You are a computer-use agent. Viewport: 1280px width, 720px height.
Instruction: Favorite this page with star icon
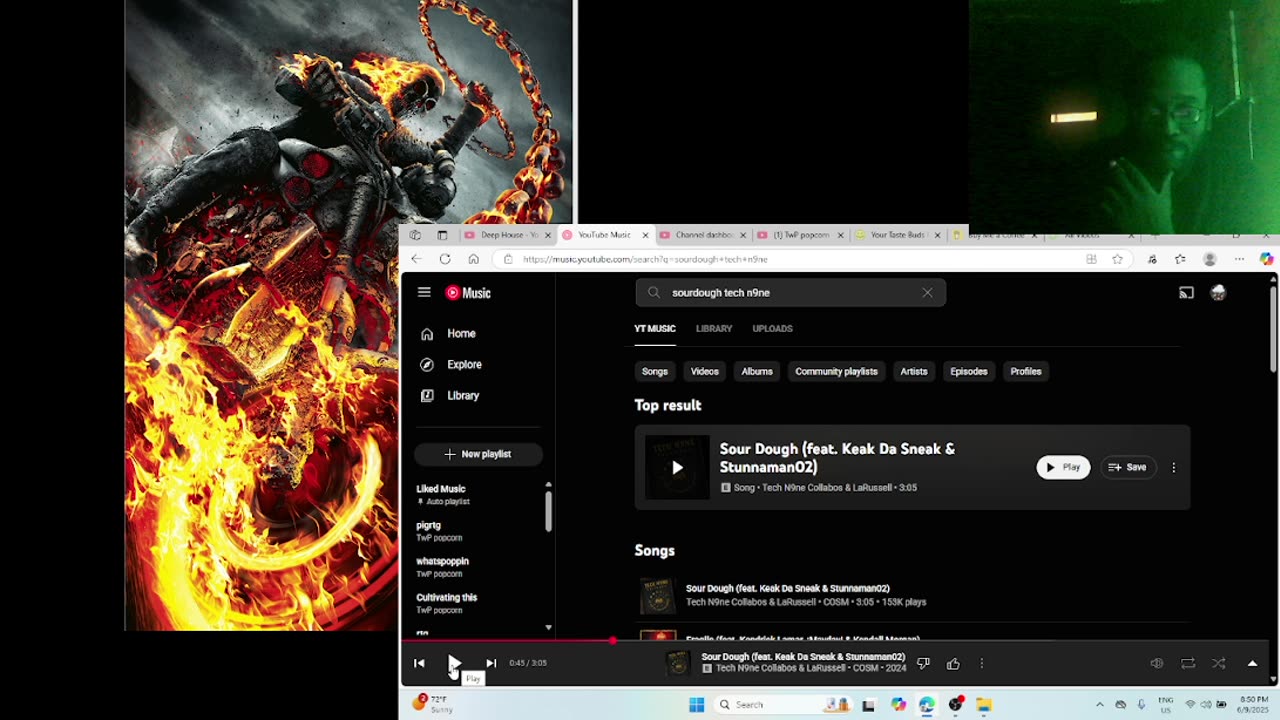click(1118, 259)
